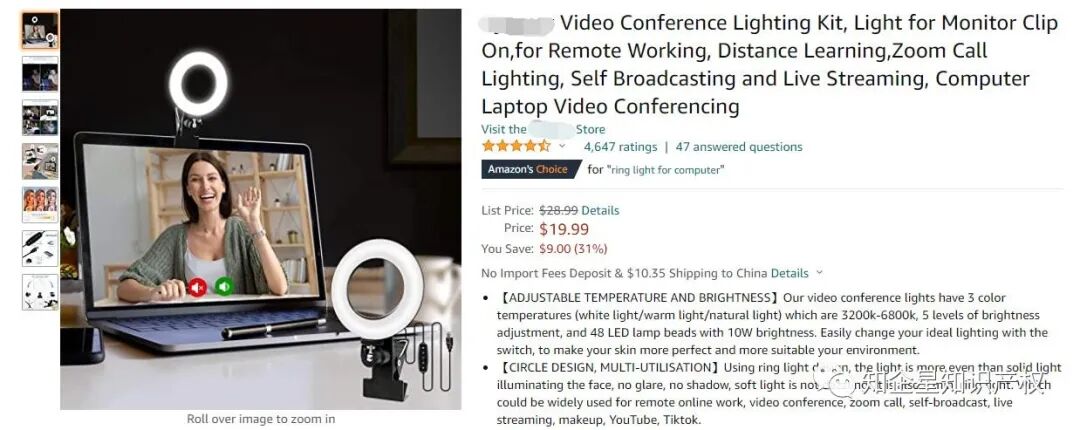Click the red mute icon in product image
The width and height of the screenshot is (1080, 430).
198,286
